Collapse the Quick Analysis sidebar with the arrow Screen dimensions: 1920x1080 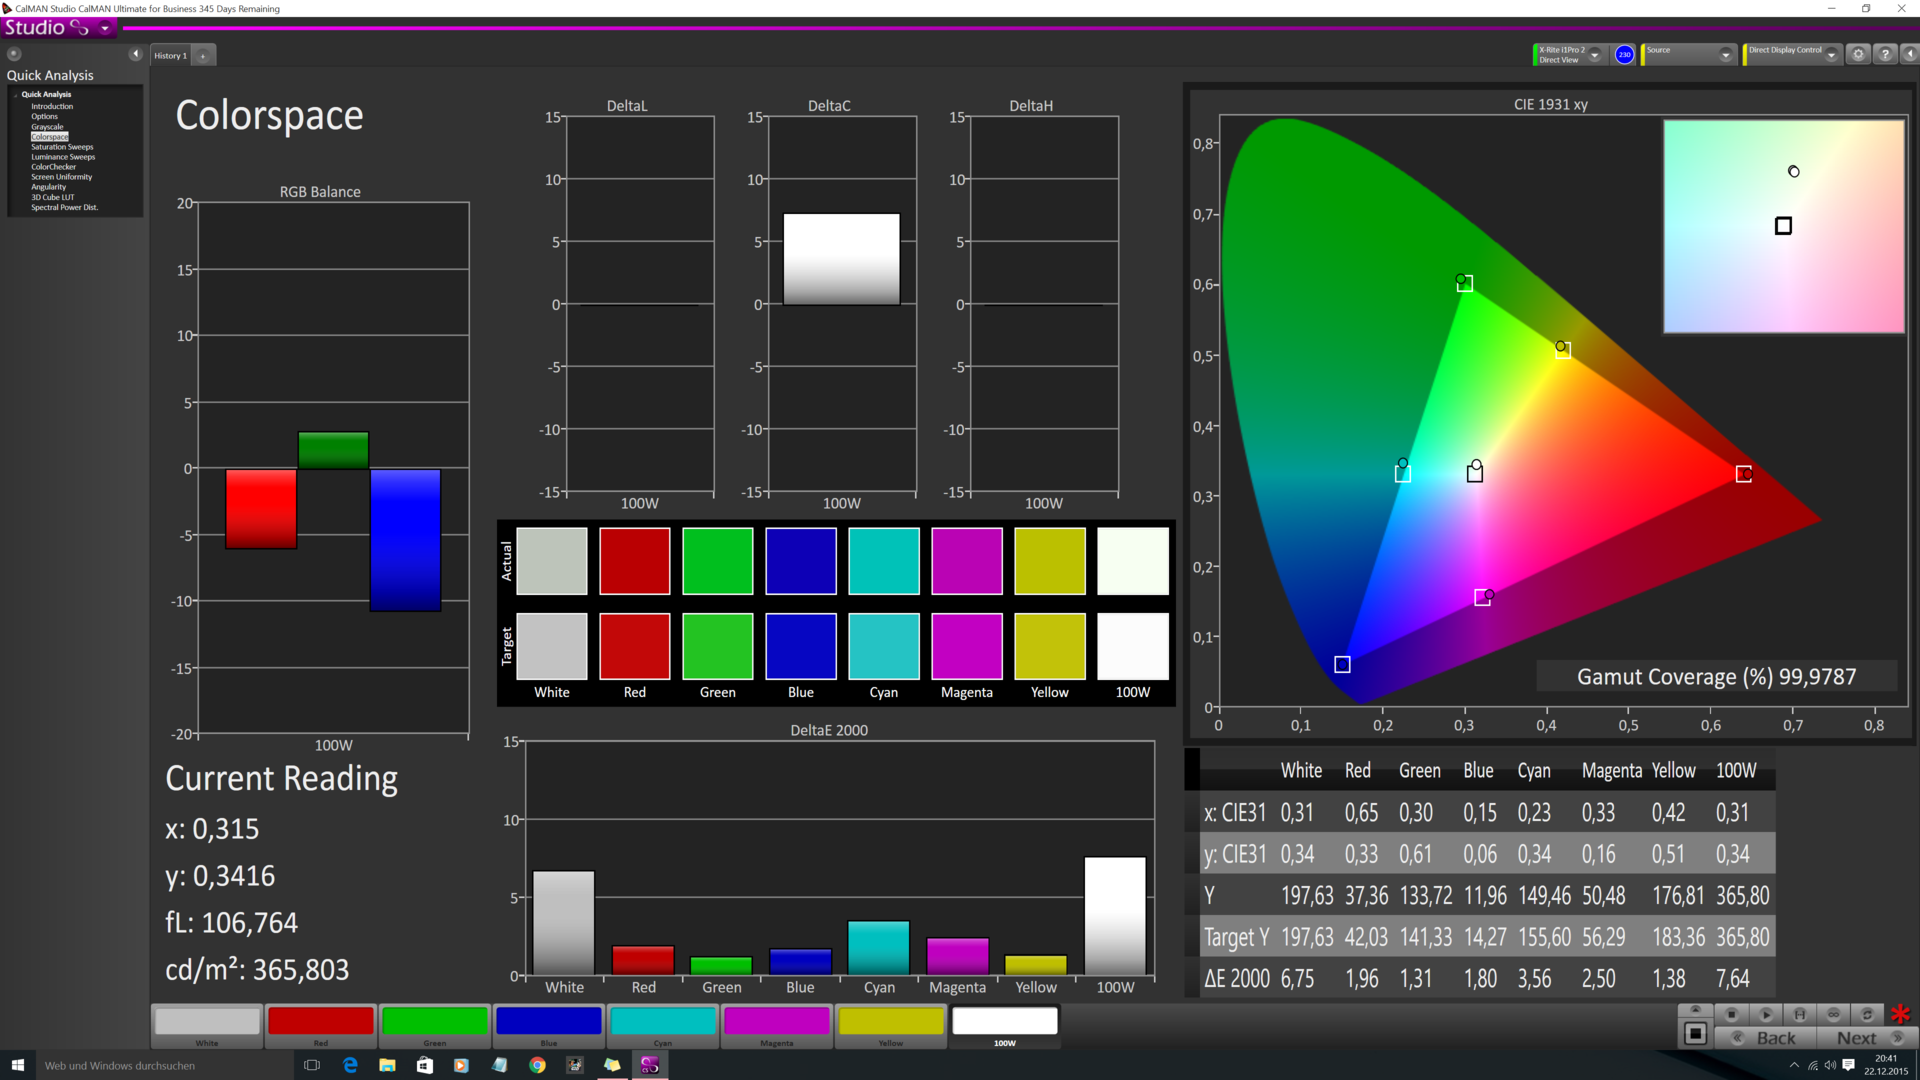click(x=135, y=54)
